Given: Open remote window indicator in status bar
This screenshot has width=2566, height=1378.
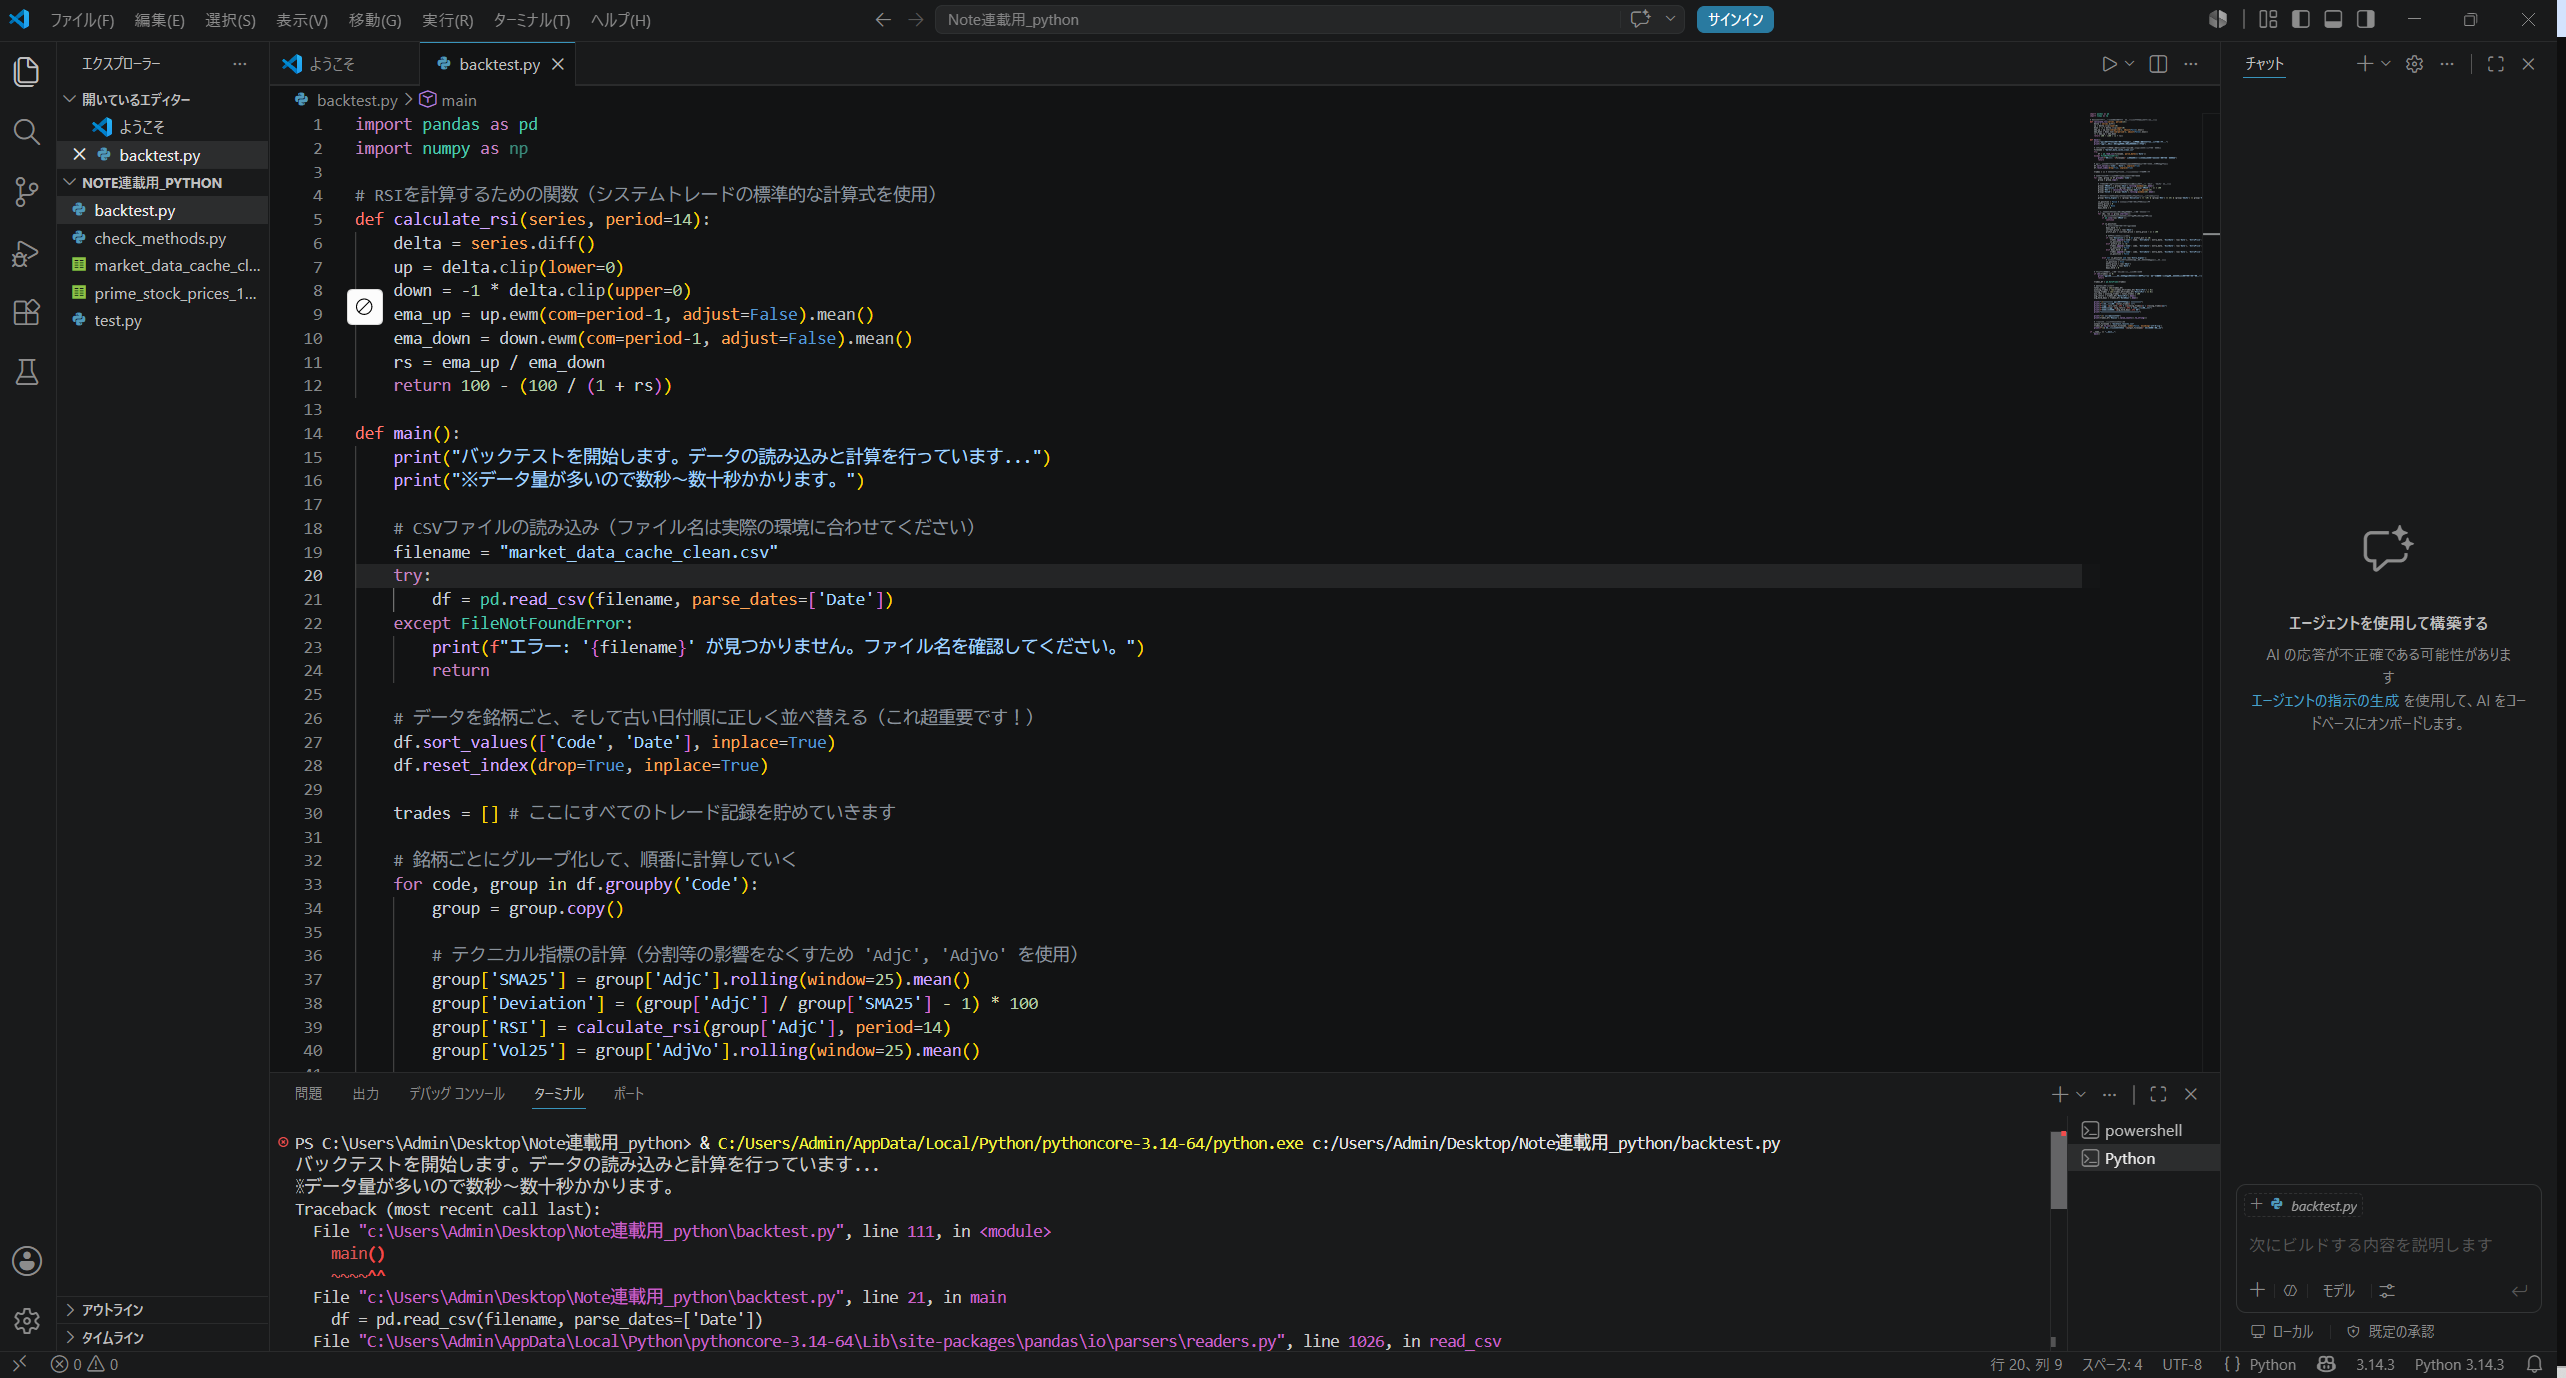Looking at the screenshot, I should pyautogui.click(x=19, y=1364).
